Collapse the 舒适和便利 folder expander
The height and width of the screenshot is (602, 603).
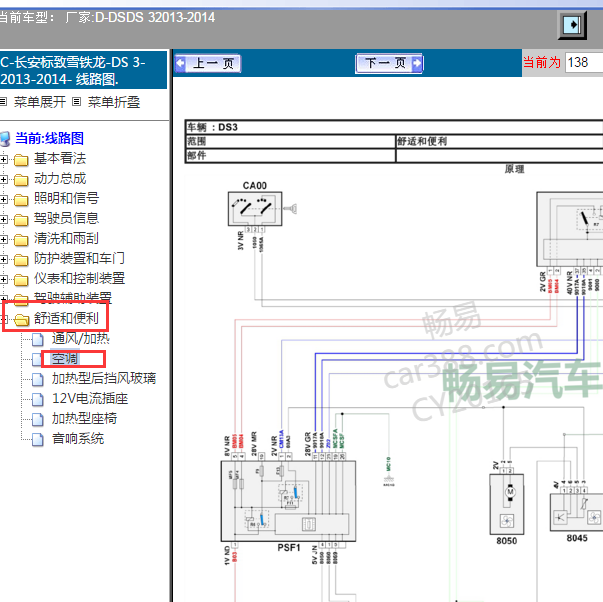point(4,319)
